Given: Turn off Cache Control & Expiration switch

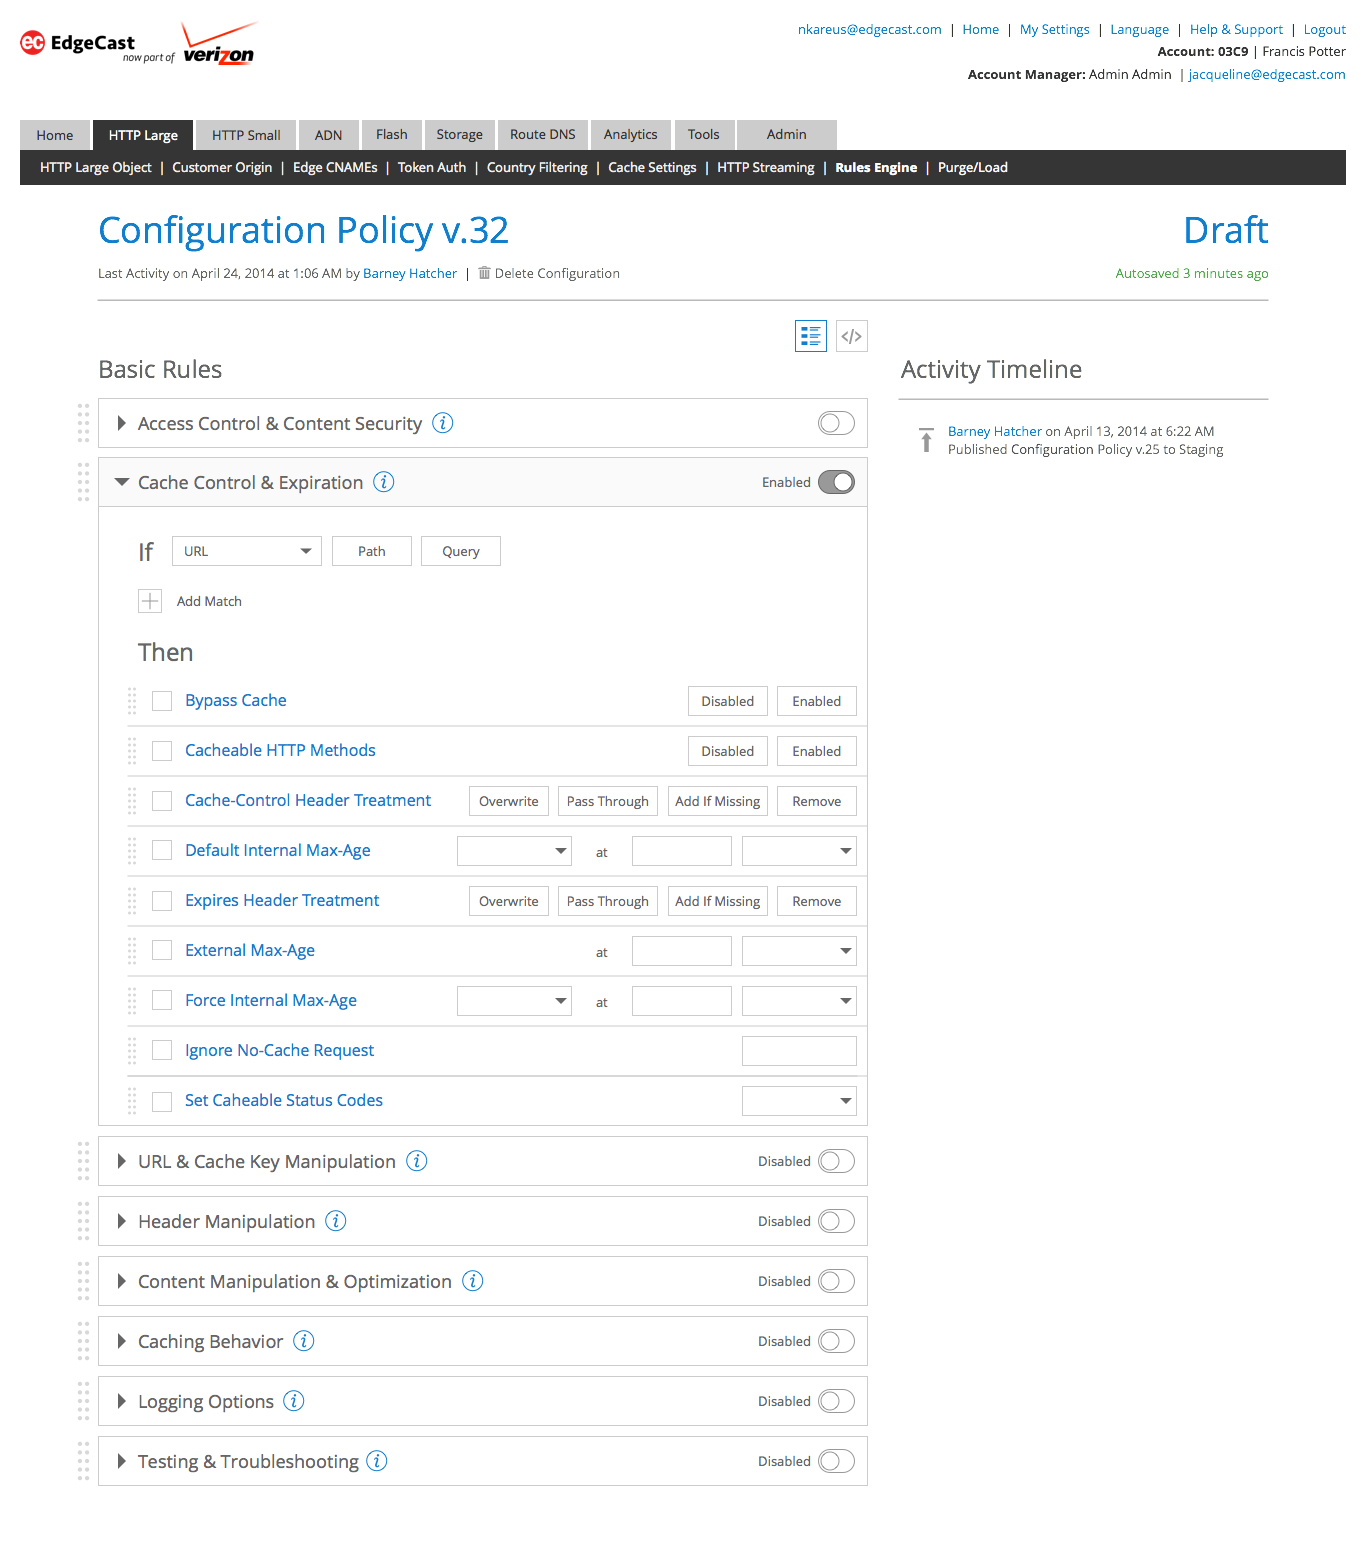Looking at the screenshot, I should tap(836, 482).
